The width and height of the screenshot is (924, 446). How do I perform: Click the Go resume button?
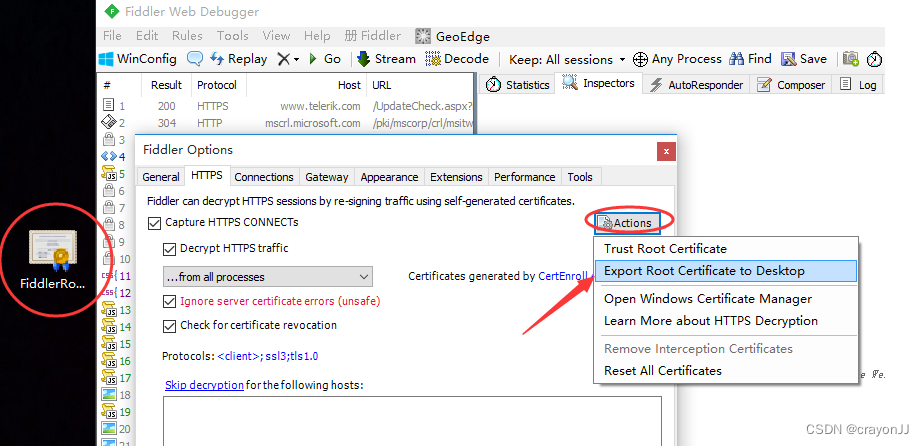click(325, 59)
